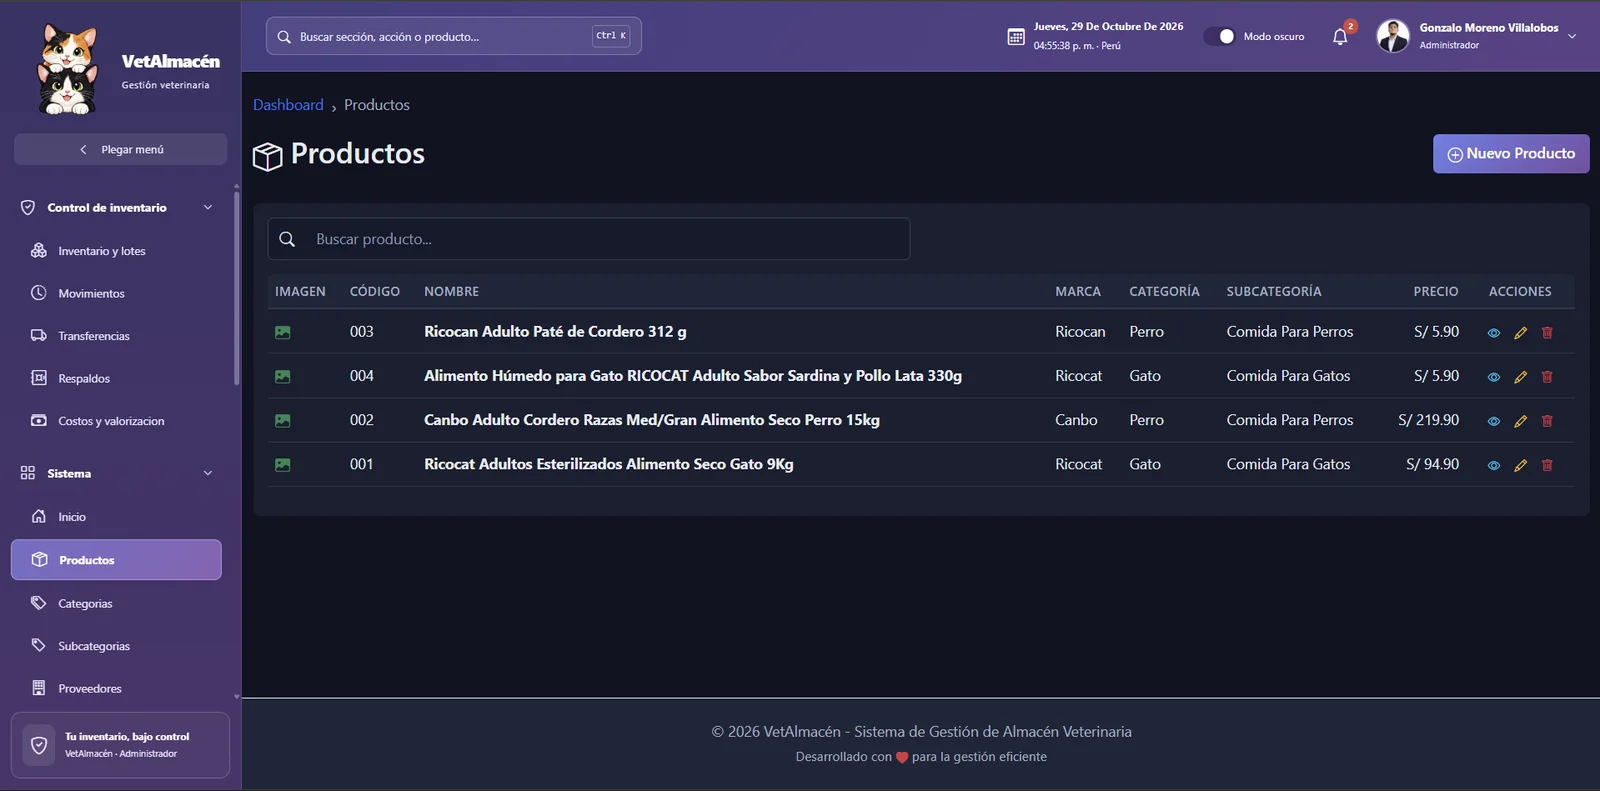
Task: Delete the Canbo Adulto Cordero 15kg product
Action: point(1547,421)
